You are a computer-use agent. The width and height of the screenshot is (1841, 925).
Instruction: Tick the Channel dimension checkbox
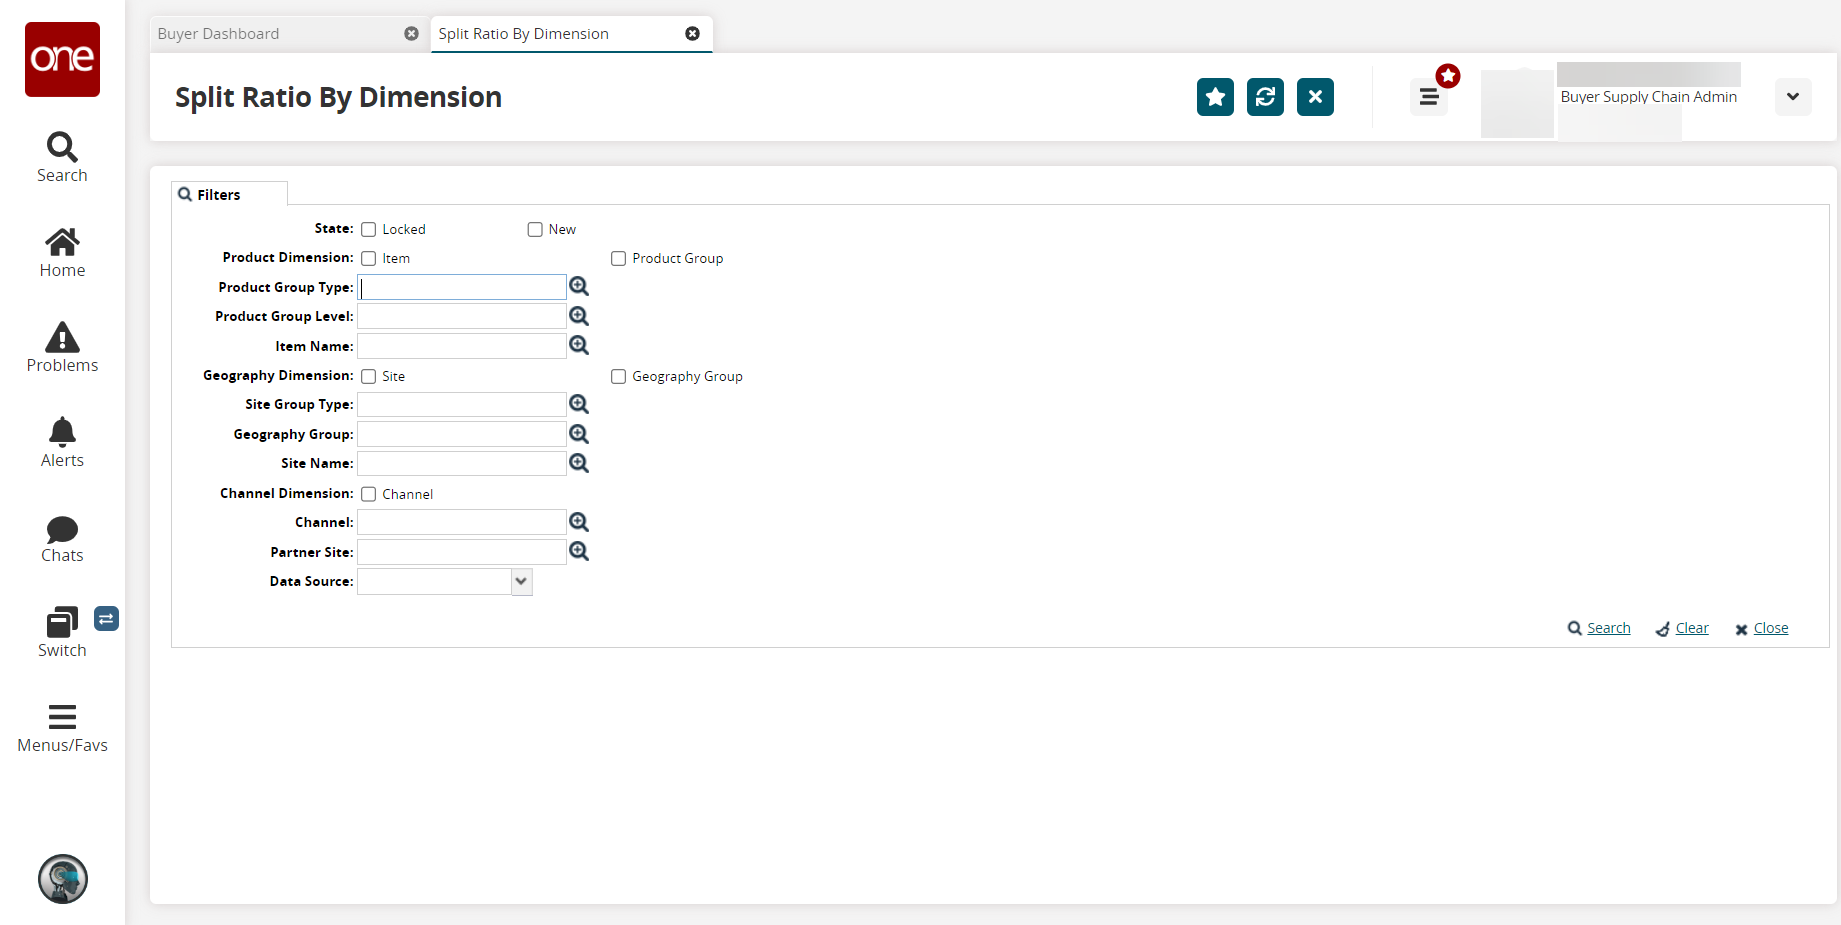pyautogui.click(x=369, y=494)
